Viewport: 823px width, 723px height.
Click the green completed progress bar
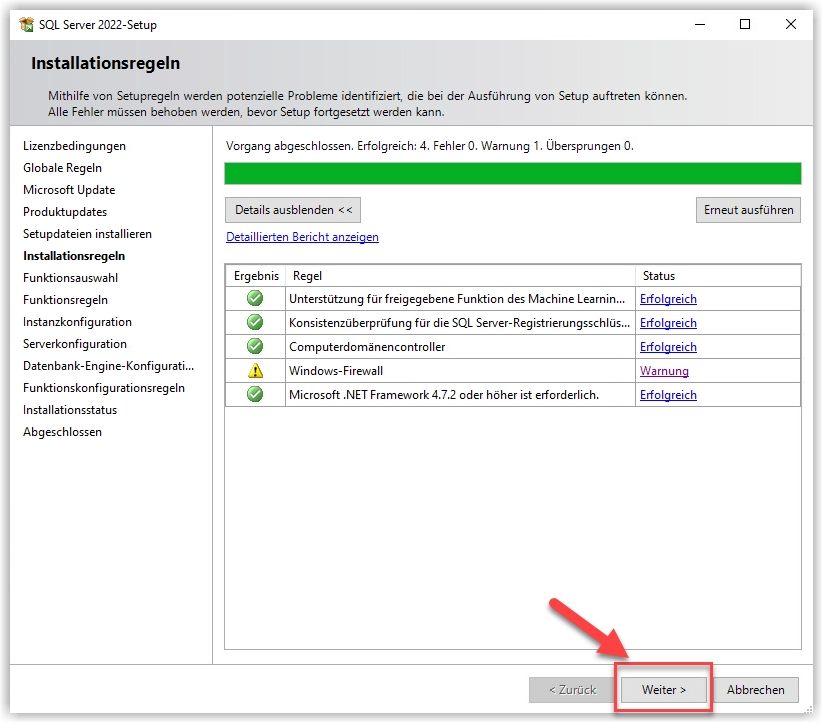coord(513,174)
